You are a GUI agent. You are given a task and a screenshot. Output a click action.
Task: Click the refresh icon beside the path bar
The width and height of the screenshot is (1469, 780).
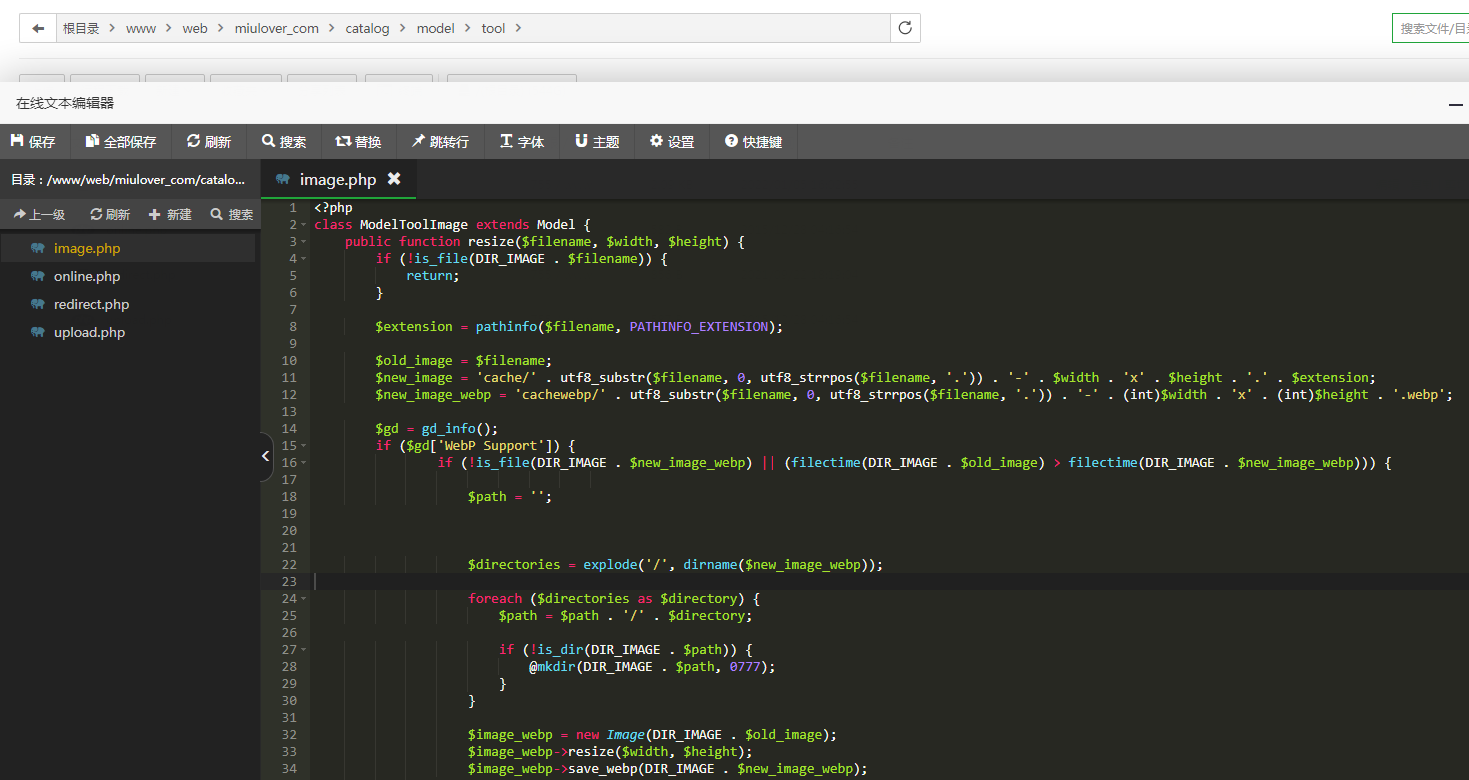coord(905,28)
